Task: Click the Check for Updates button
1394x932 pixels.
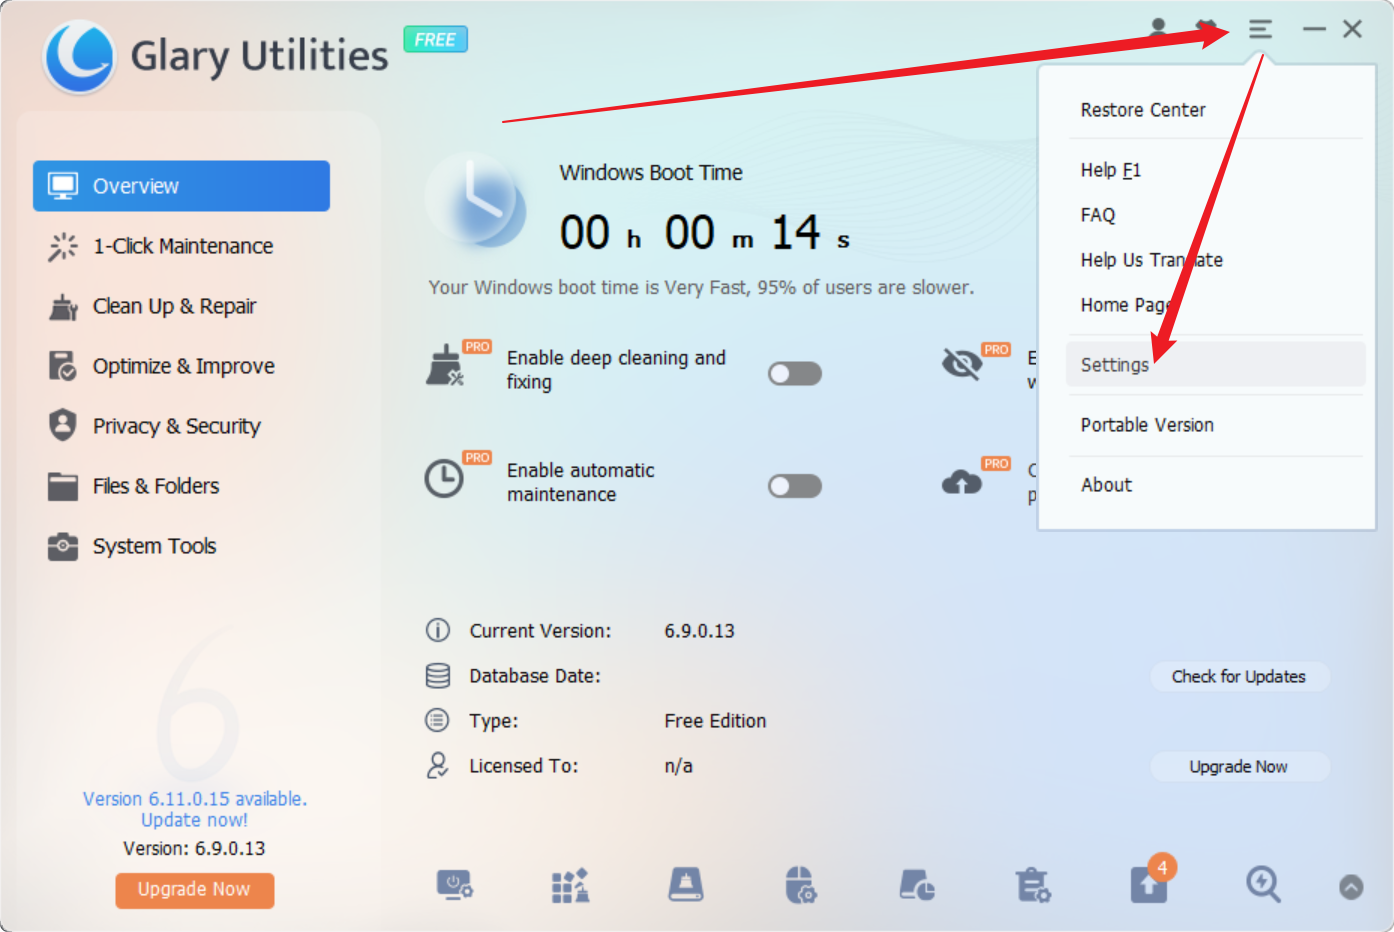Action: (x=1239, y=677)
